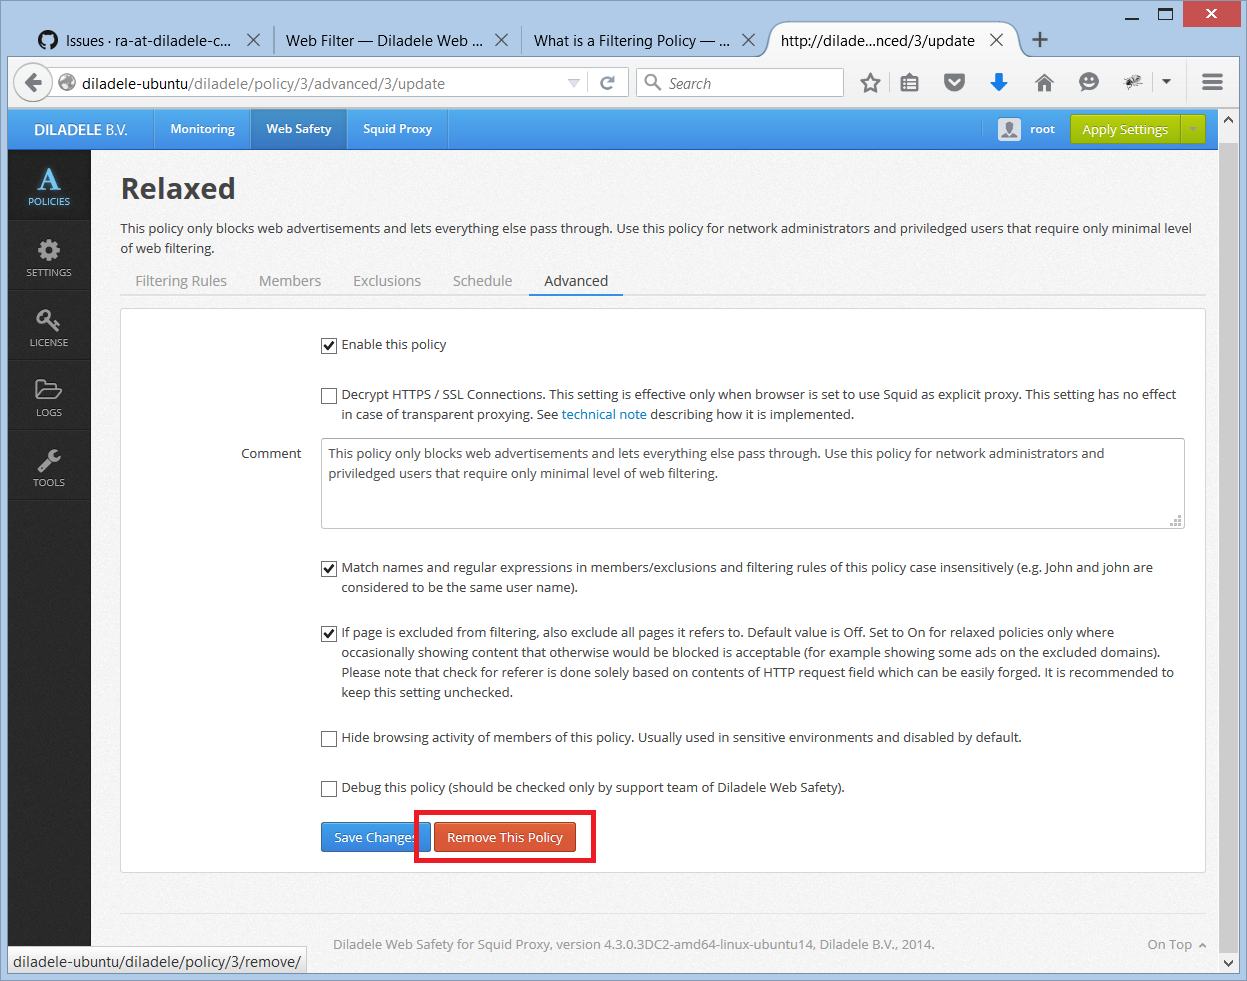The height and width of the screenshot is (981, 1247).
Task: Click the site identity globe icon
Action: point(67,83)
